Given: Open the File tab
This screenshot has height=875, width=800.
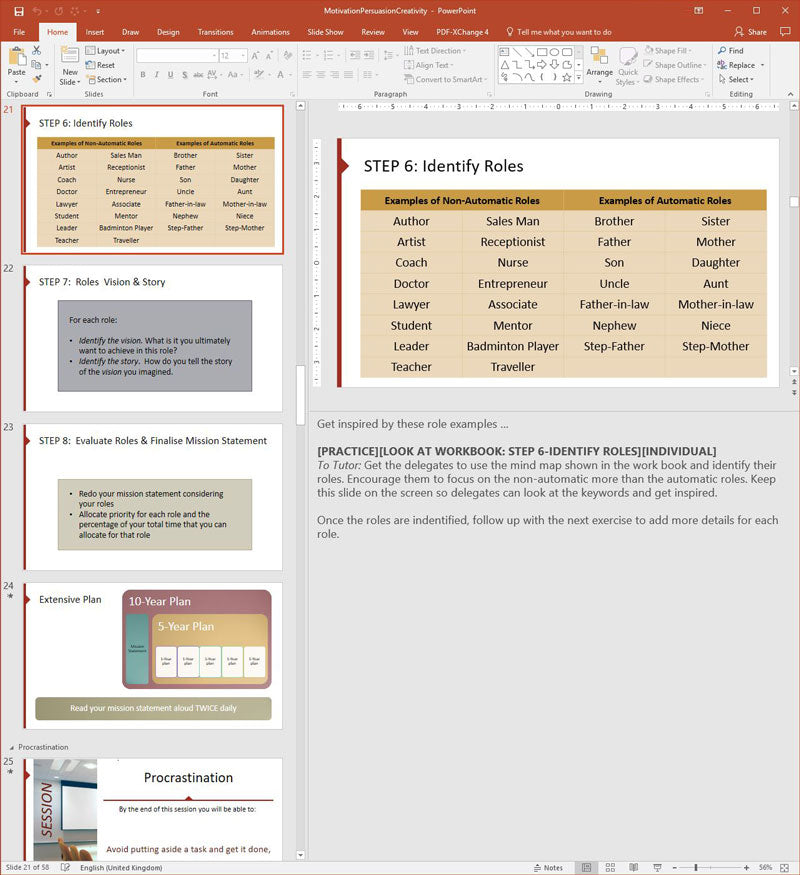Looking at the screenshot, I should (x=19, y=32).
